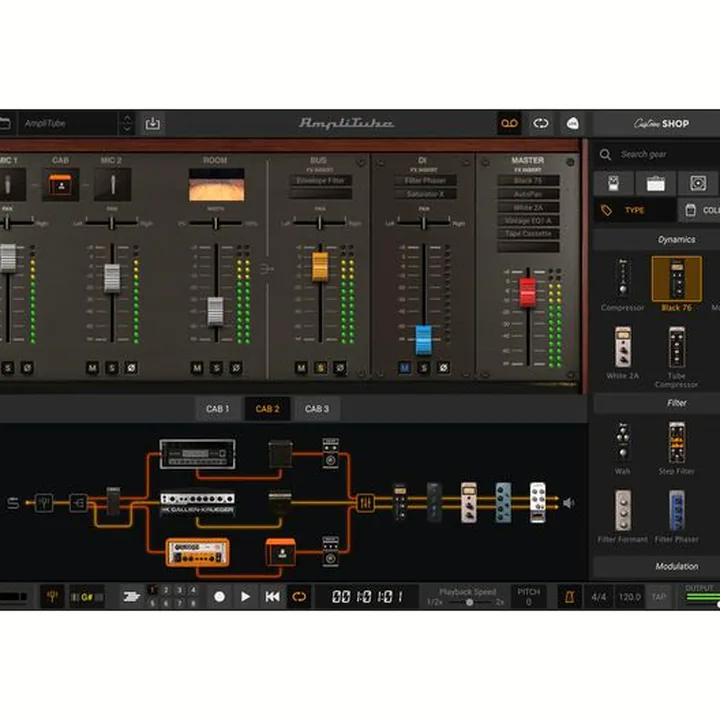Expand the Modulation category
720x720 pixels.
[x=676, y=567]
